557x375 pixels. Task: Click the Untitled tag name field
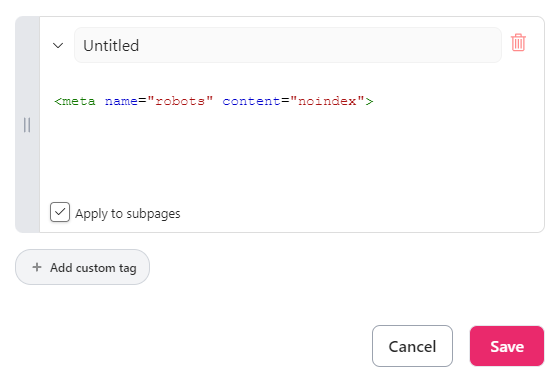pyautogui.click(x=288, y=45)
